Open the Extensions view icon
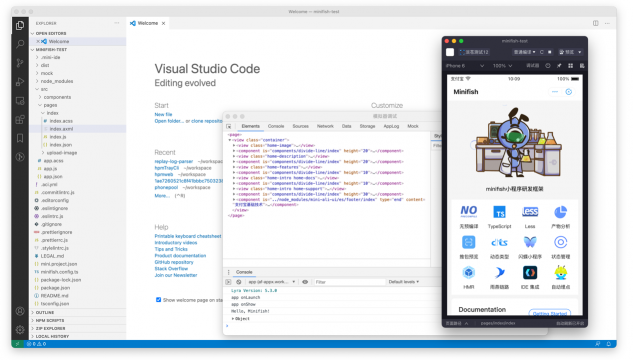 [20, 119]
